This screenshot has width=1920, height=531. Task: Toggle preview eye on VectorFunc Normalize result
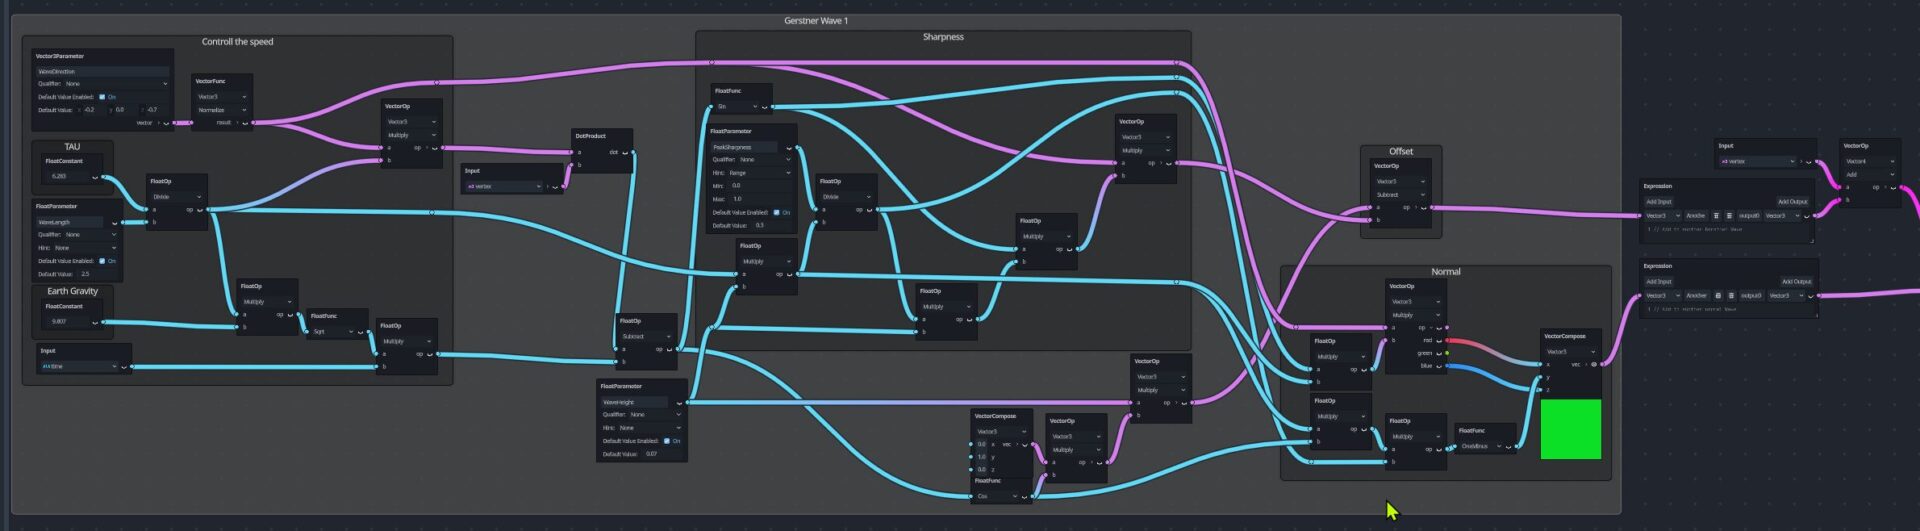click(x=244, y=122)
